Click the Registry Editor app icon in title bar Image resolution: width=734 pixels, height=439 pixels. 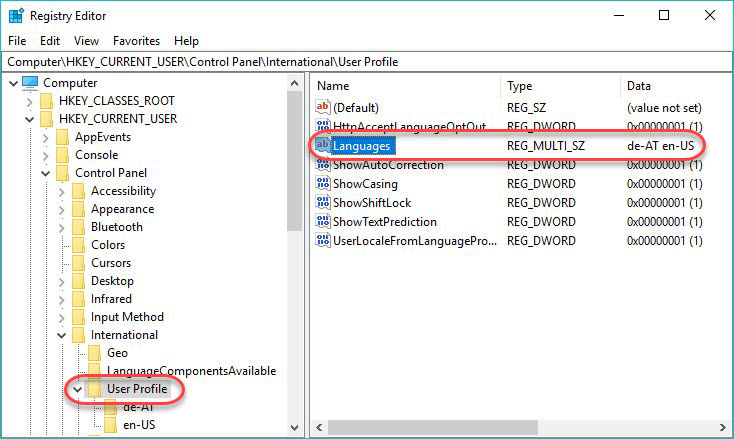16,15
